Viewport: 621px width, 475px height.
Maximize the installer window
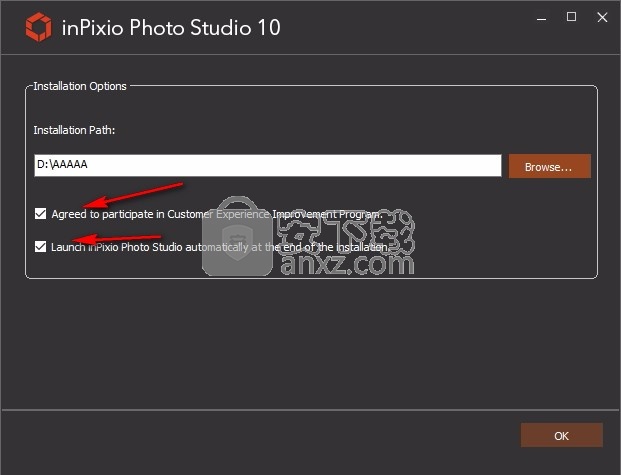pos(571,17)
